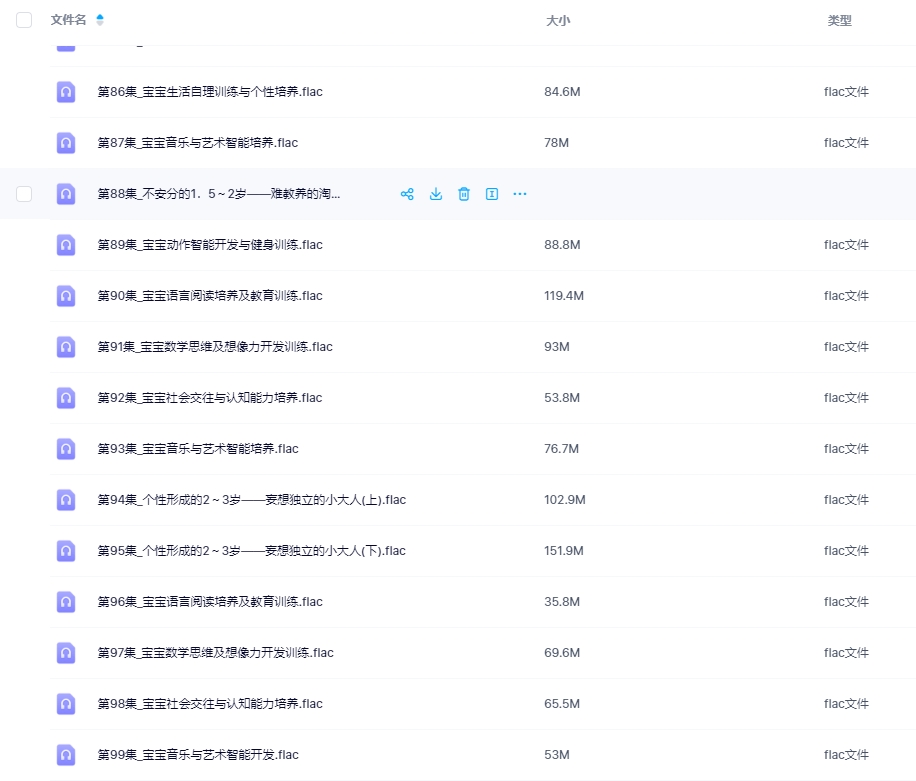Screen dimensions: 916x781
Task: Click the 35.8M size value
Action: 562,602
